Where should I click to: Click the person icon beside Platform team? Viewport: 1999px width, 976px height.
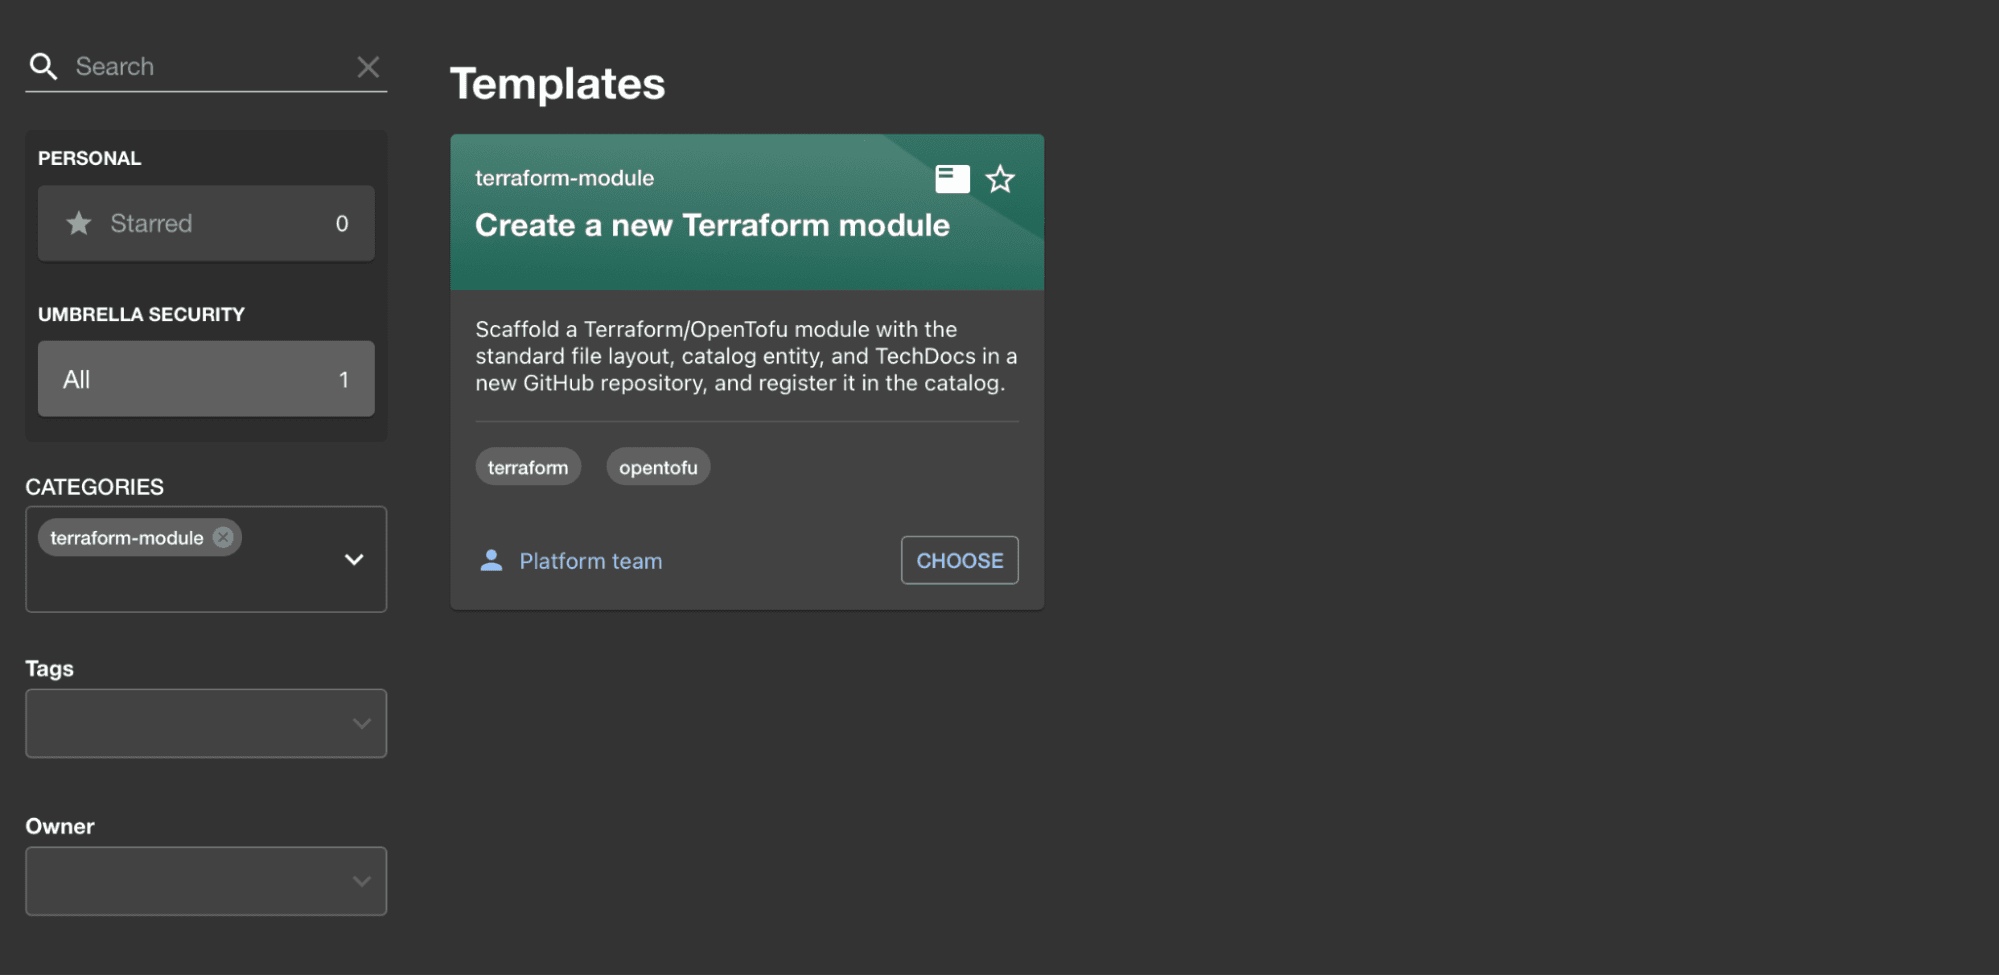(491, 560)
